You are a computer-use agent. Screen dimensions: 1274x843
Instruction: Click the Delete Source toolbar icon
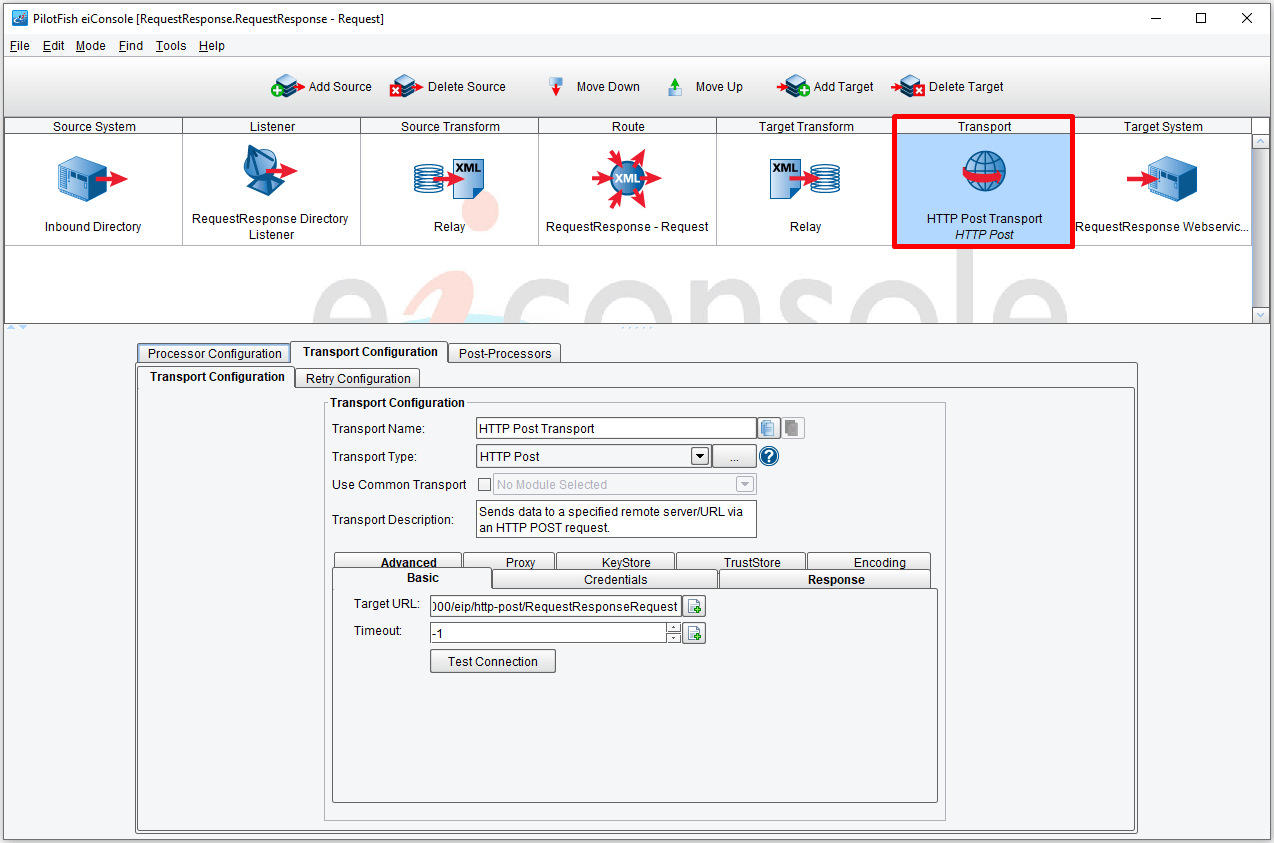[407, 87]
